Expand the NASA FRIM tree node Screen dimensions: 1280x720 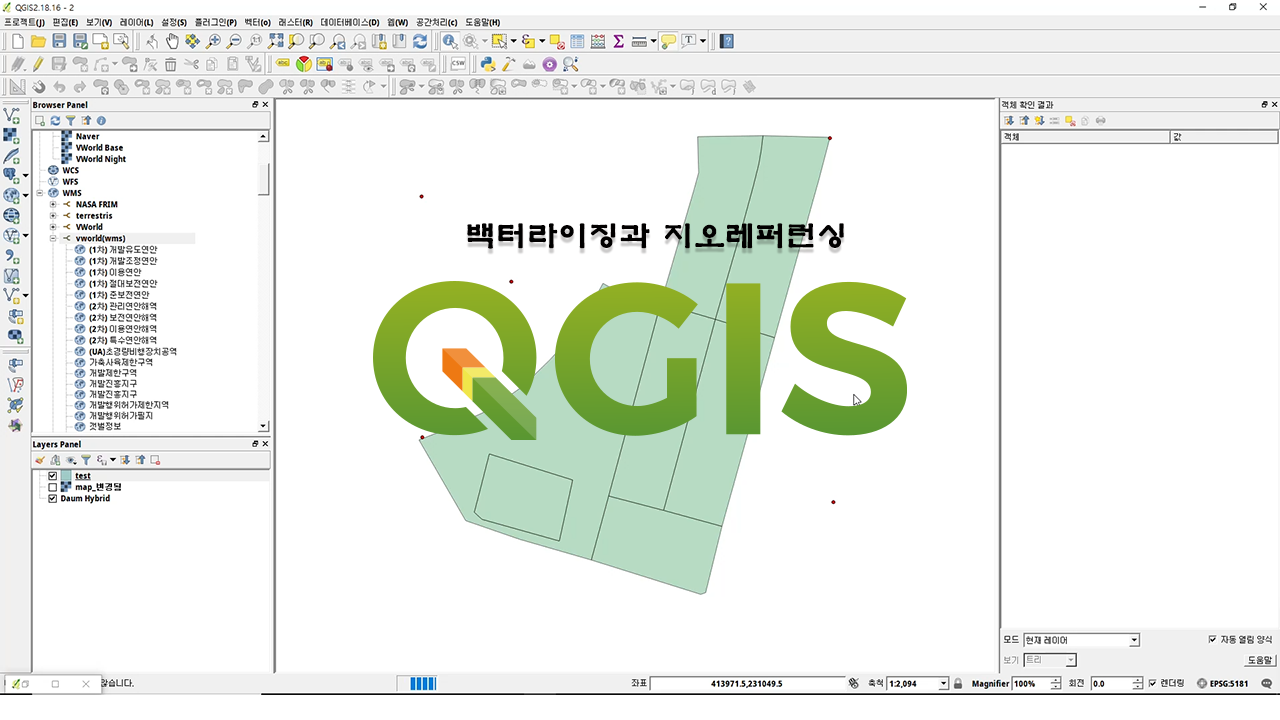53,204
